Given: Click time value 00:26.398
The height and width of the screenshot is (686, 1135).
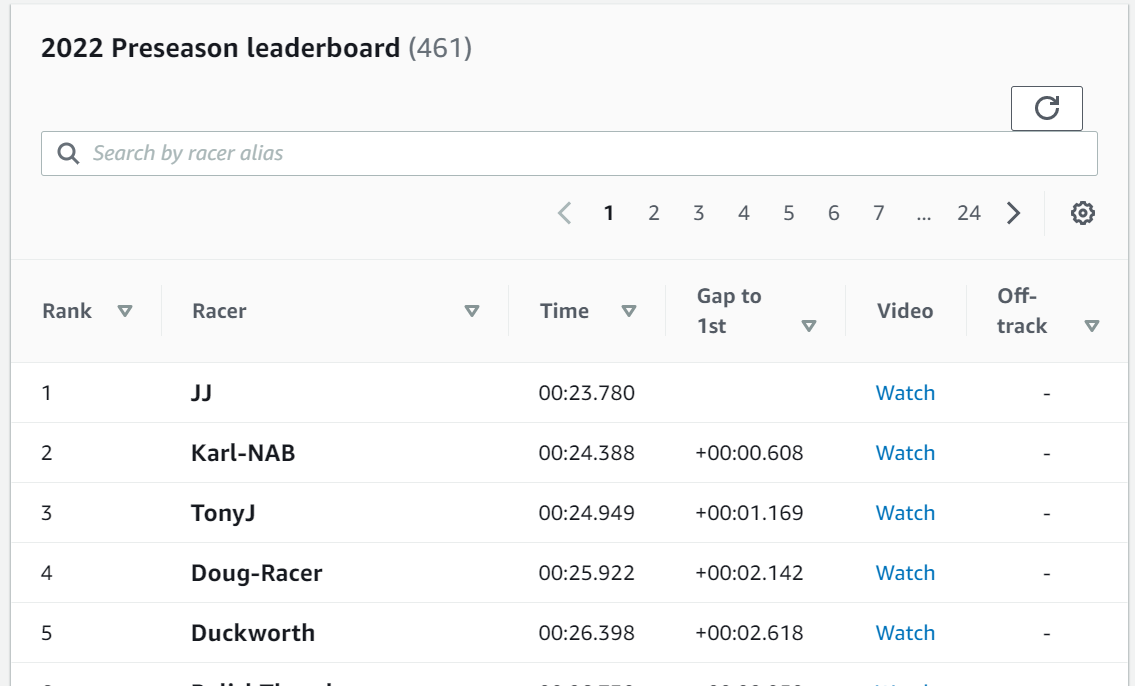Looking at the screenshot, I should (x=586, y=633).
